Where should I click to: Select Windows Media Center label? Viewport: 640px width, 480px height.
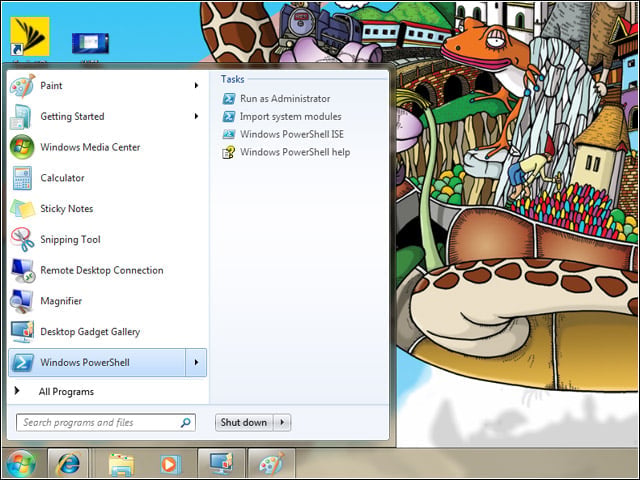pos(90,147)
